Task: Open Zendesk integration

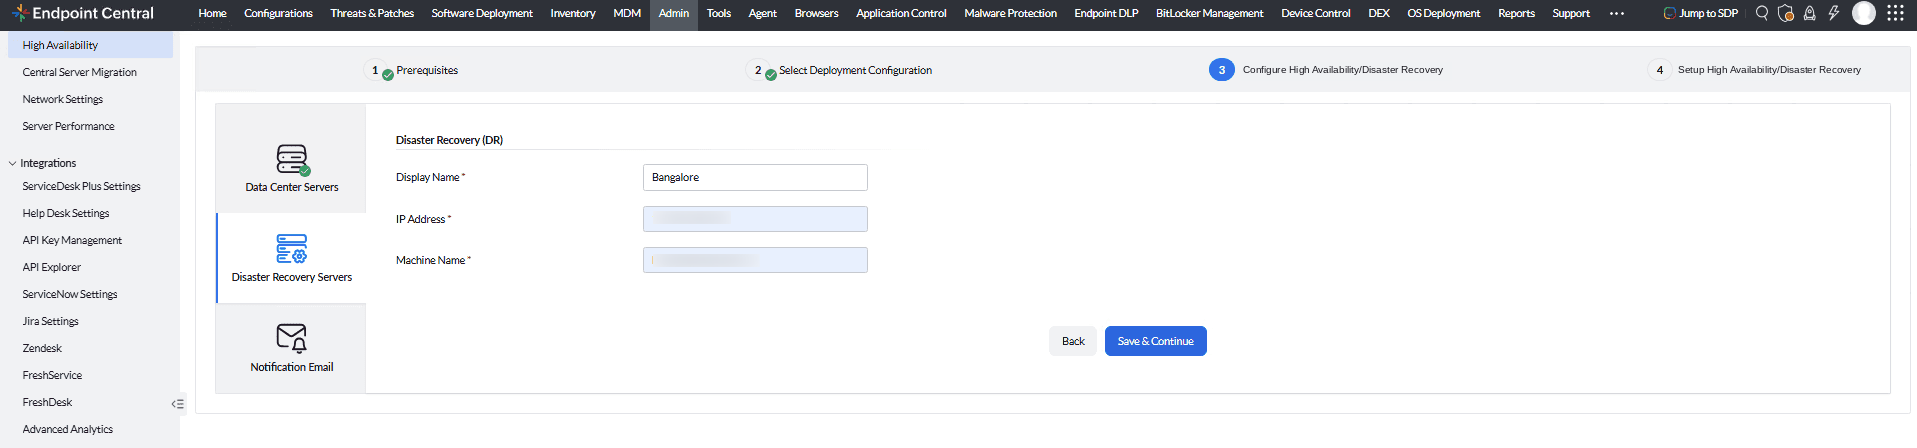Action: (42, 348)
